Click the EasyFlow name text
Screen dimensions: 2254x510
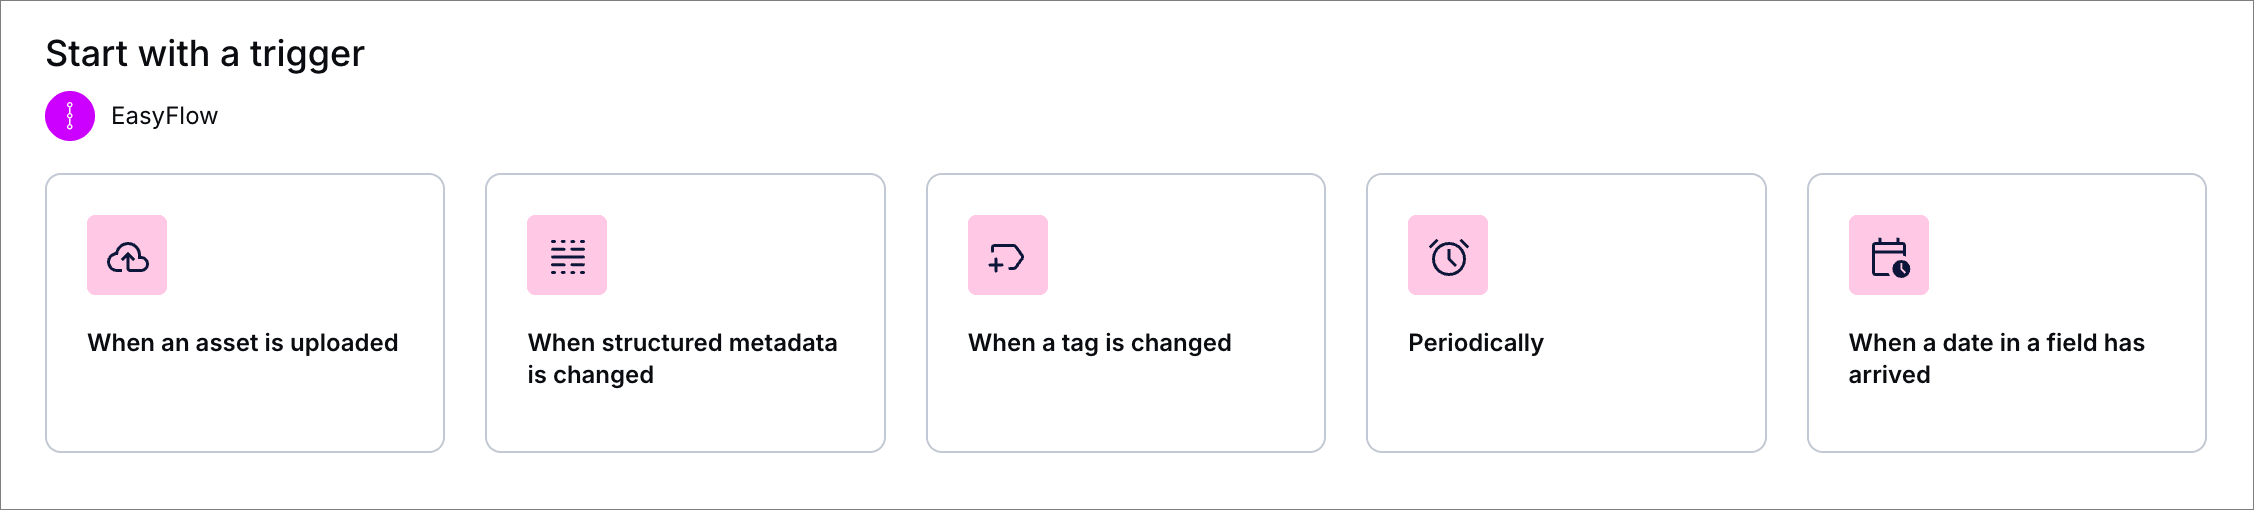coord(164,116)
